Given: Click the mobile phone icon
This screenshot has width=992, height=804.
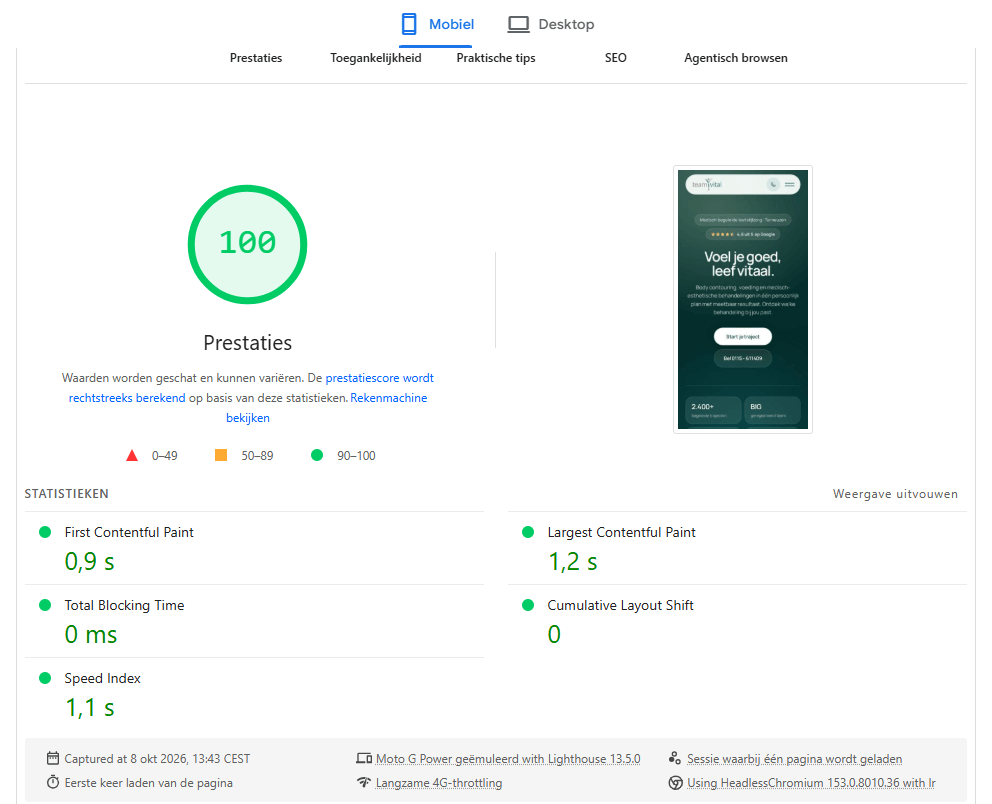Looking at the screenshot, I should pyautogui.click(x=409, y=24).
